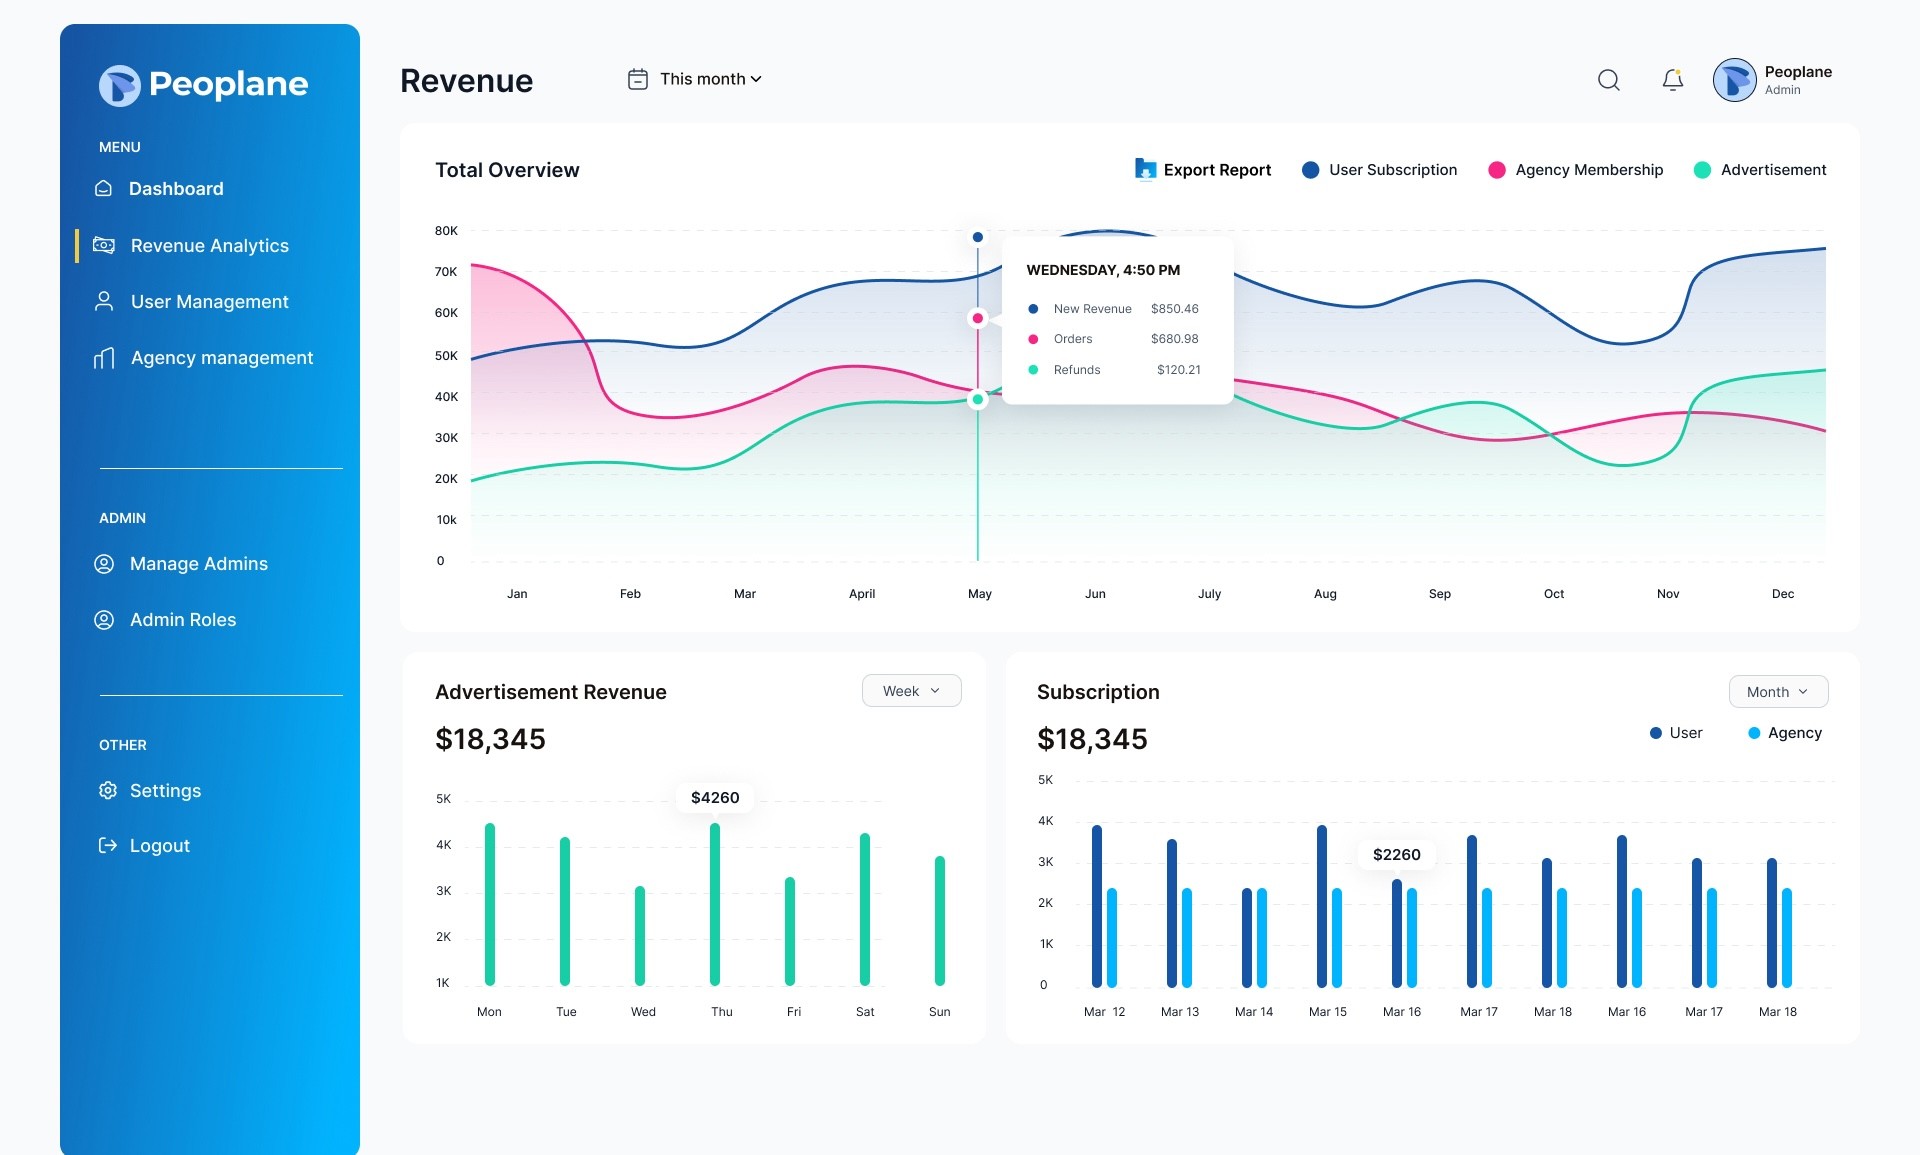
Task: Click the Logout arrow icon
Action: [107, 846]
